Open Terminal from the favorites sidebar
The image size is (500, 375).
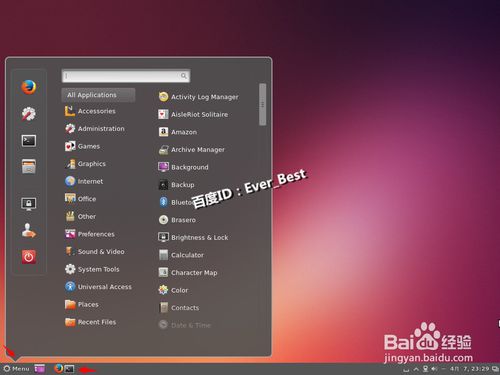tap(29, 141)
